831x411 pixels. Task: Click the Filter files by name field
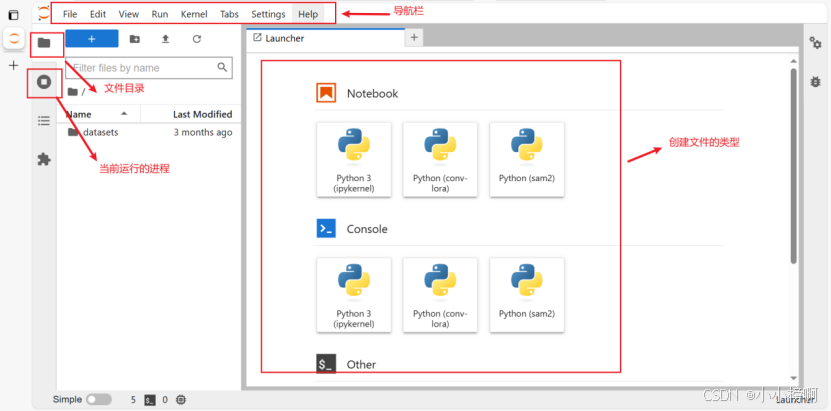pos(149,68)
